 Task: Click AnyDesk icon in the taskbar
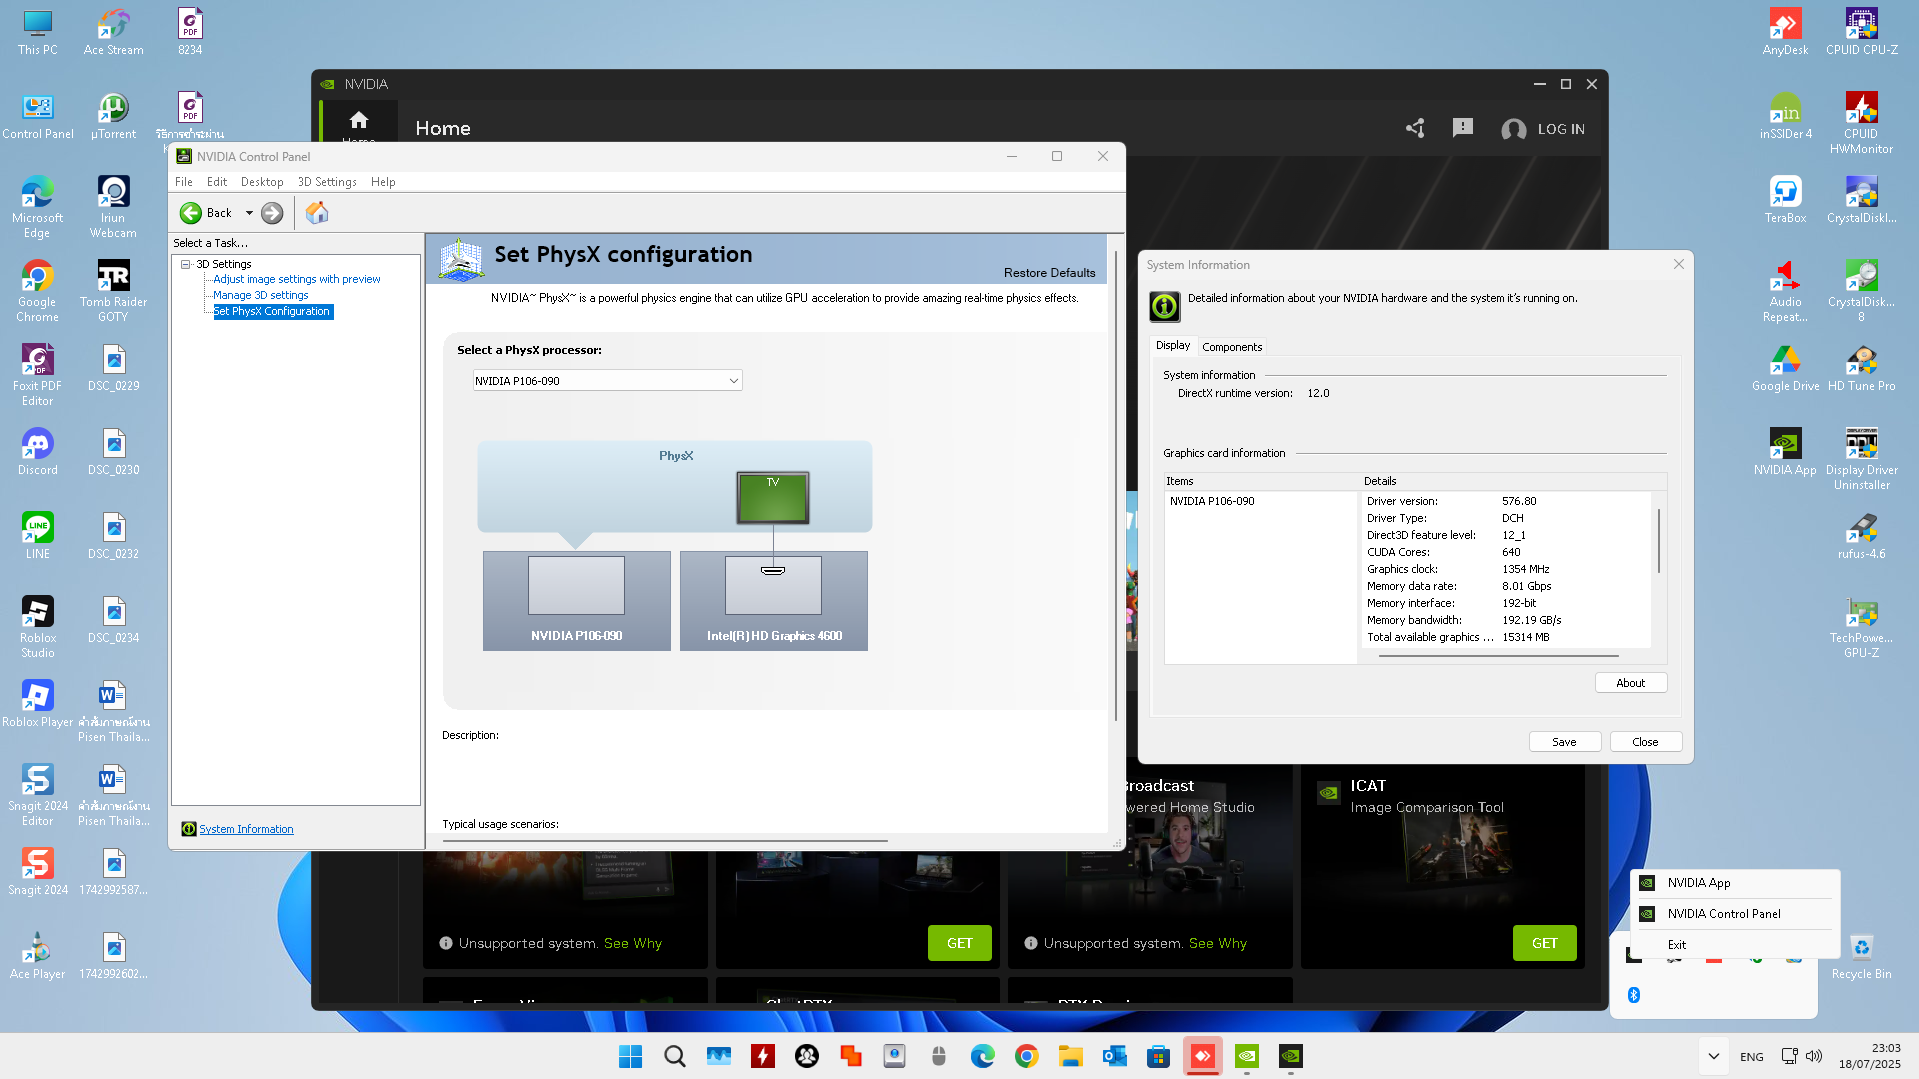[1202, 1056]
